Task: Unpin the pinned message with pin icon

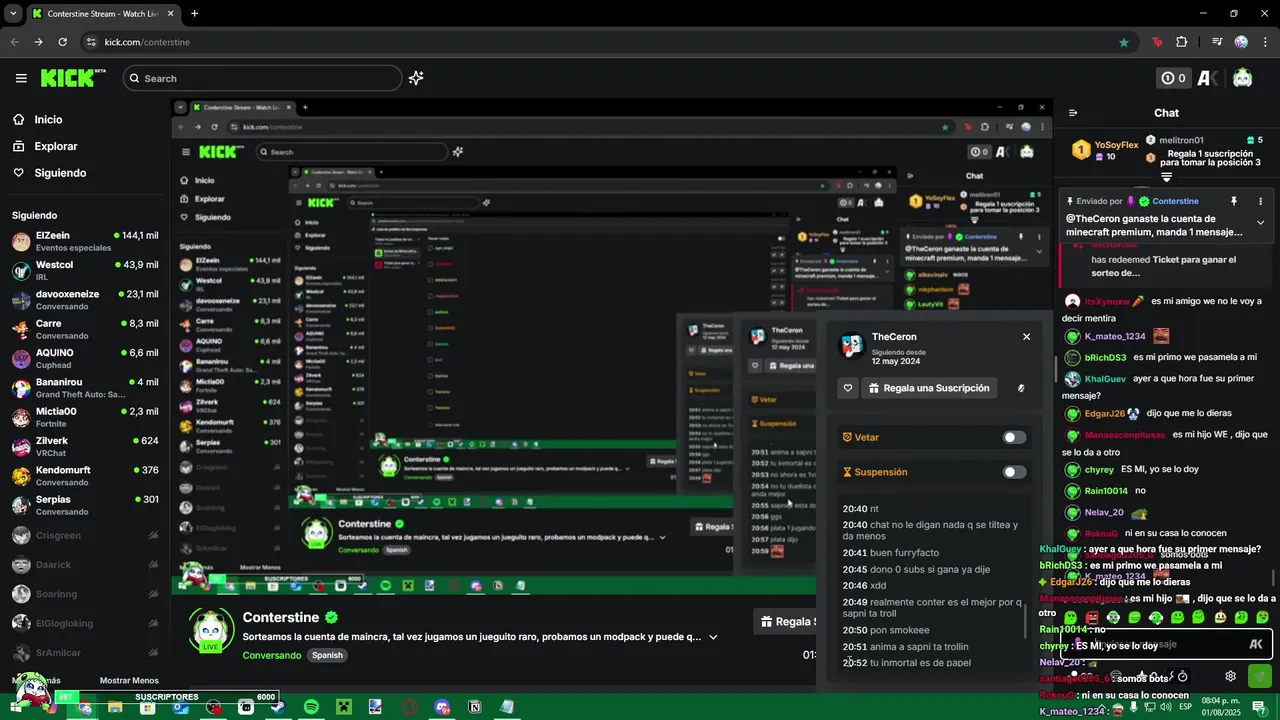Action: (1234, 201)
